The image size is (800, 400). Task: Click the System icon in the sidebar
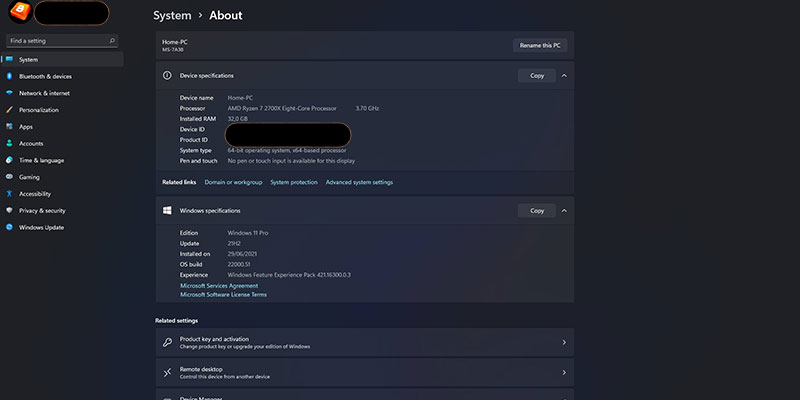[x=9, y=60]
